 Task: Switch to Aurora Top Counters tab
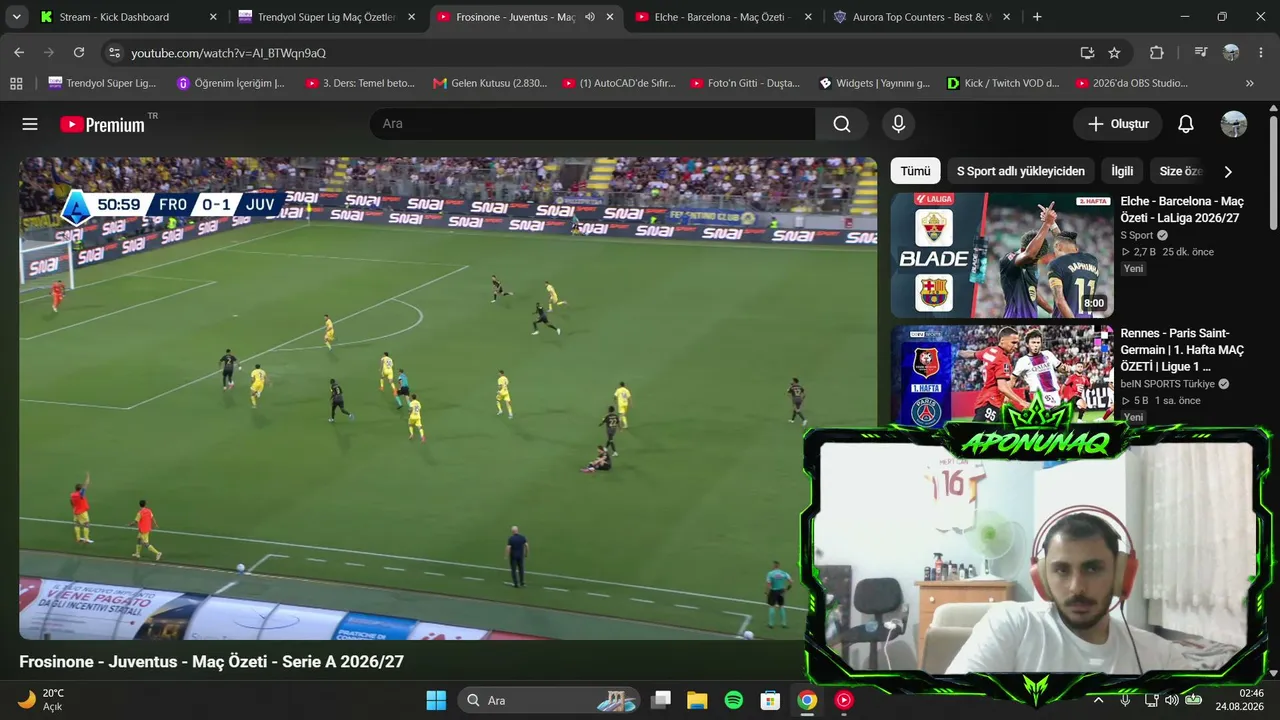(x=921, y=17)
